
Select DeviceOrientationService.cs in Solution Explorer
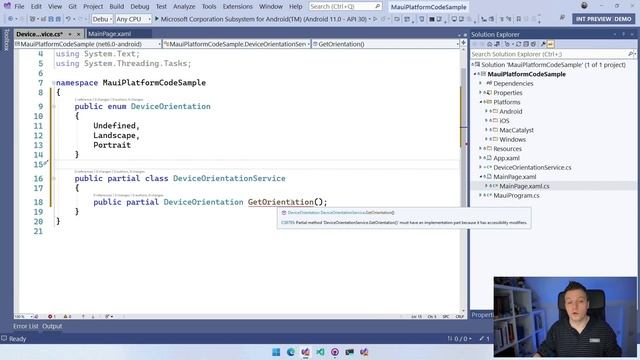(x=532, y=168)
